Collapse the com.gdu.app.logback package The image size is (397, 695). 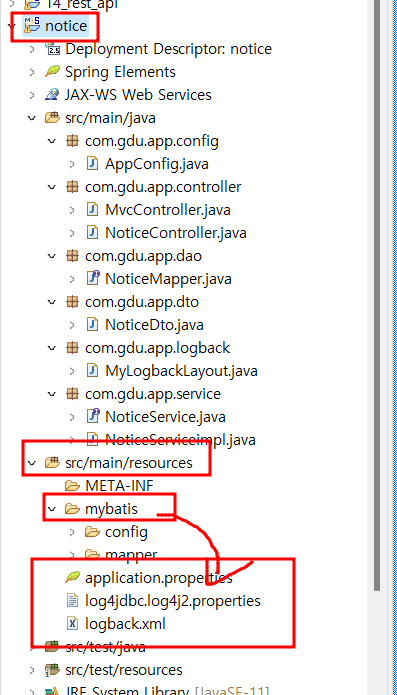[x=52, y=348]
